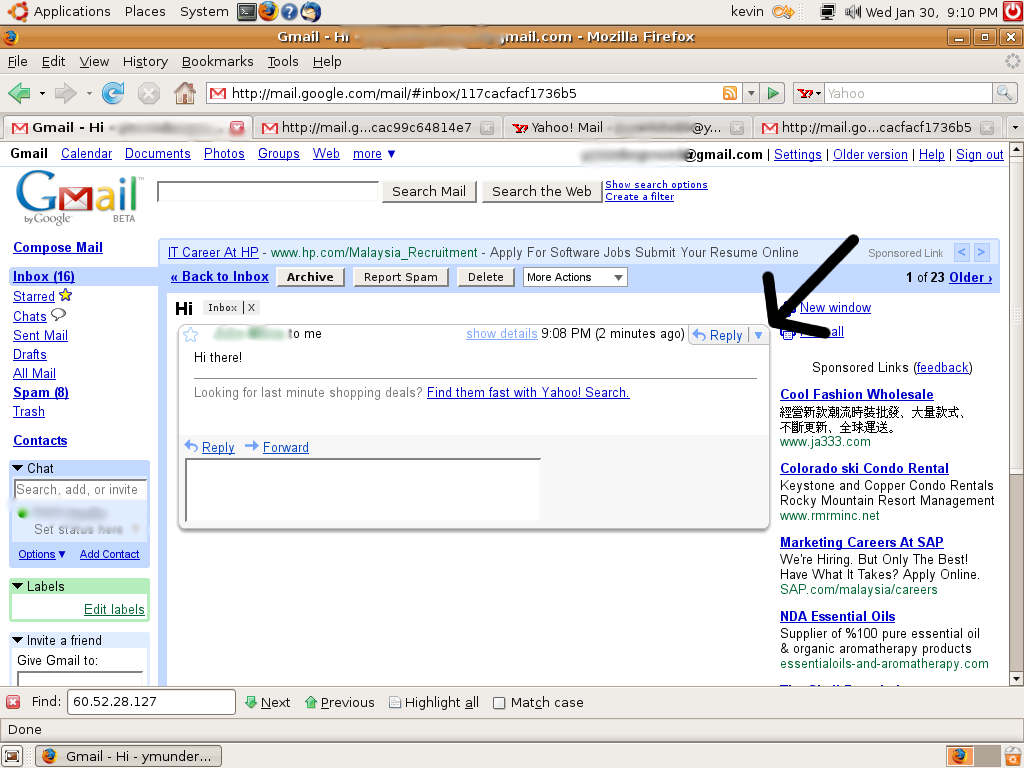Open the File menu
Image resolution: width=1024 pixels, height=768 pixels.
pyautogui.click(x=18, y=61)
